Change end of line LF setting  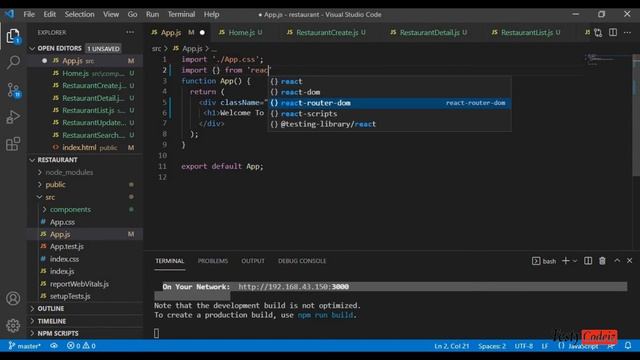pos(544,346)
